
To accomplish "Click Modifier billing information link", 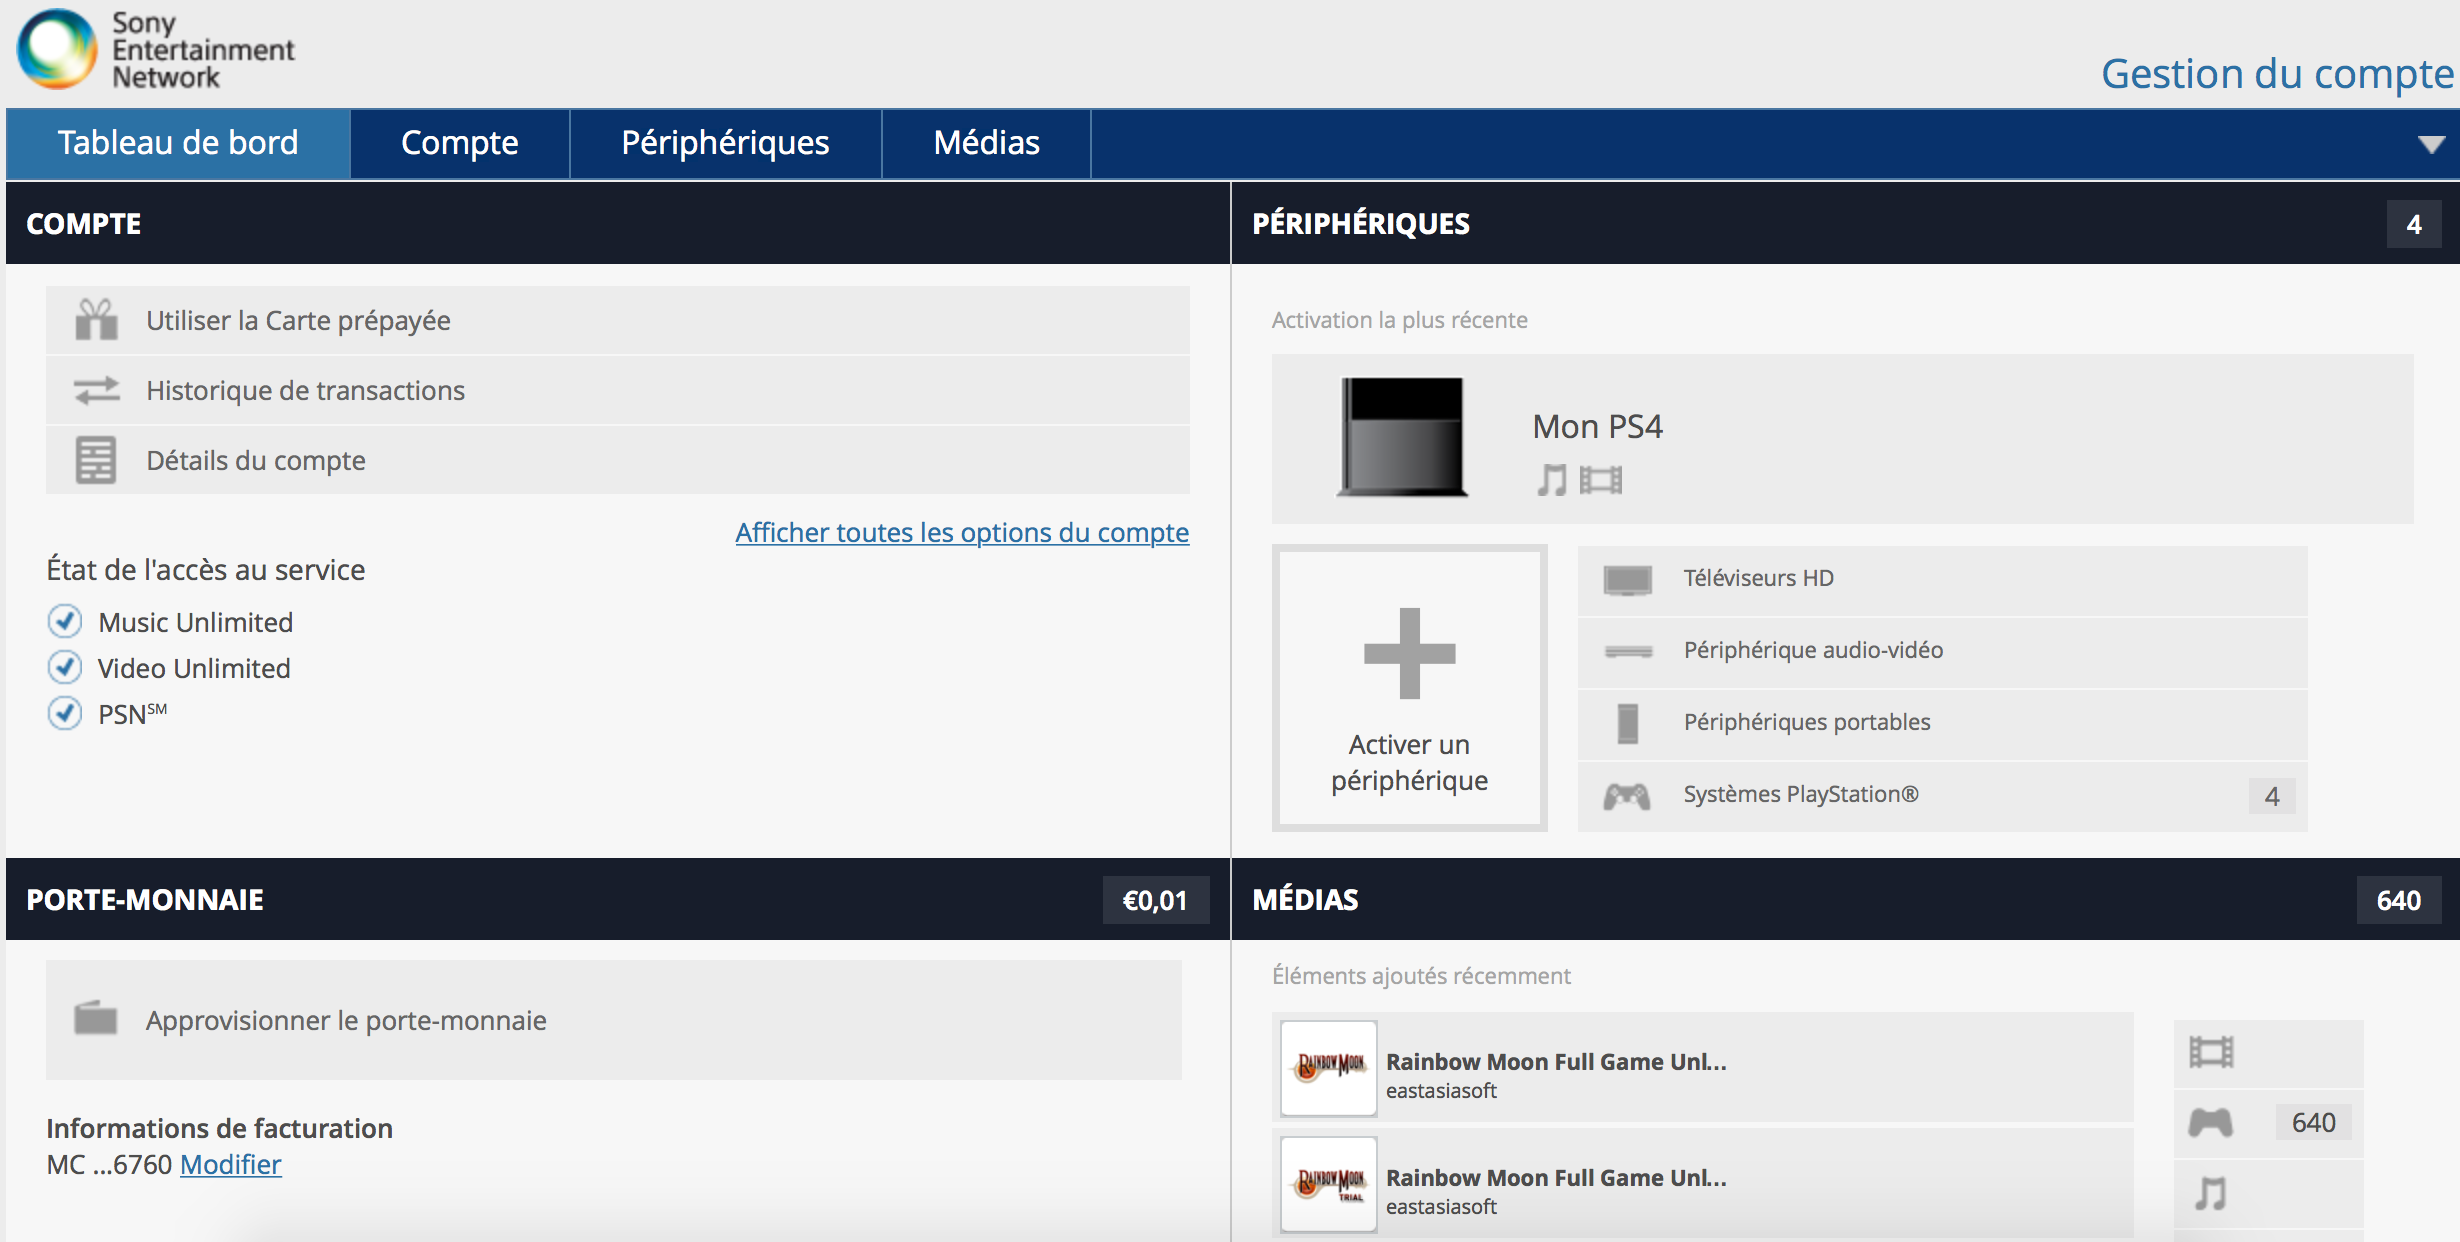I will [x=231, y=1165].
